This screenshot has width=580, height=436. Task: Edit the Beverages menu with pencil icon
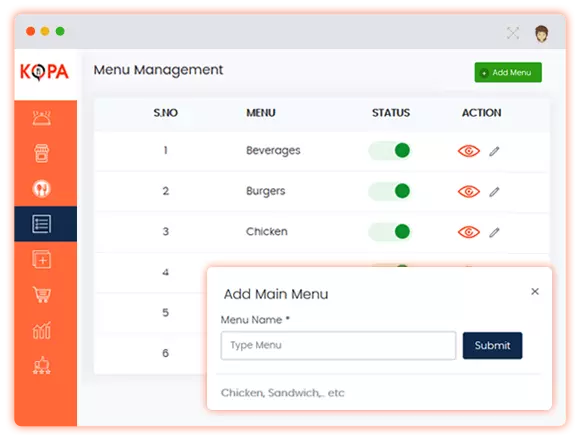pyautogui.click(x=495, y=151)
